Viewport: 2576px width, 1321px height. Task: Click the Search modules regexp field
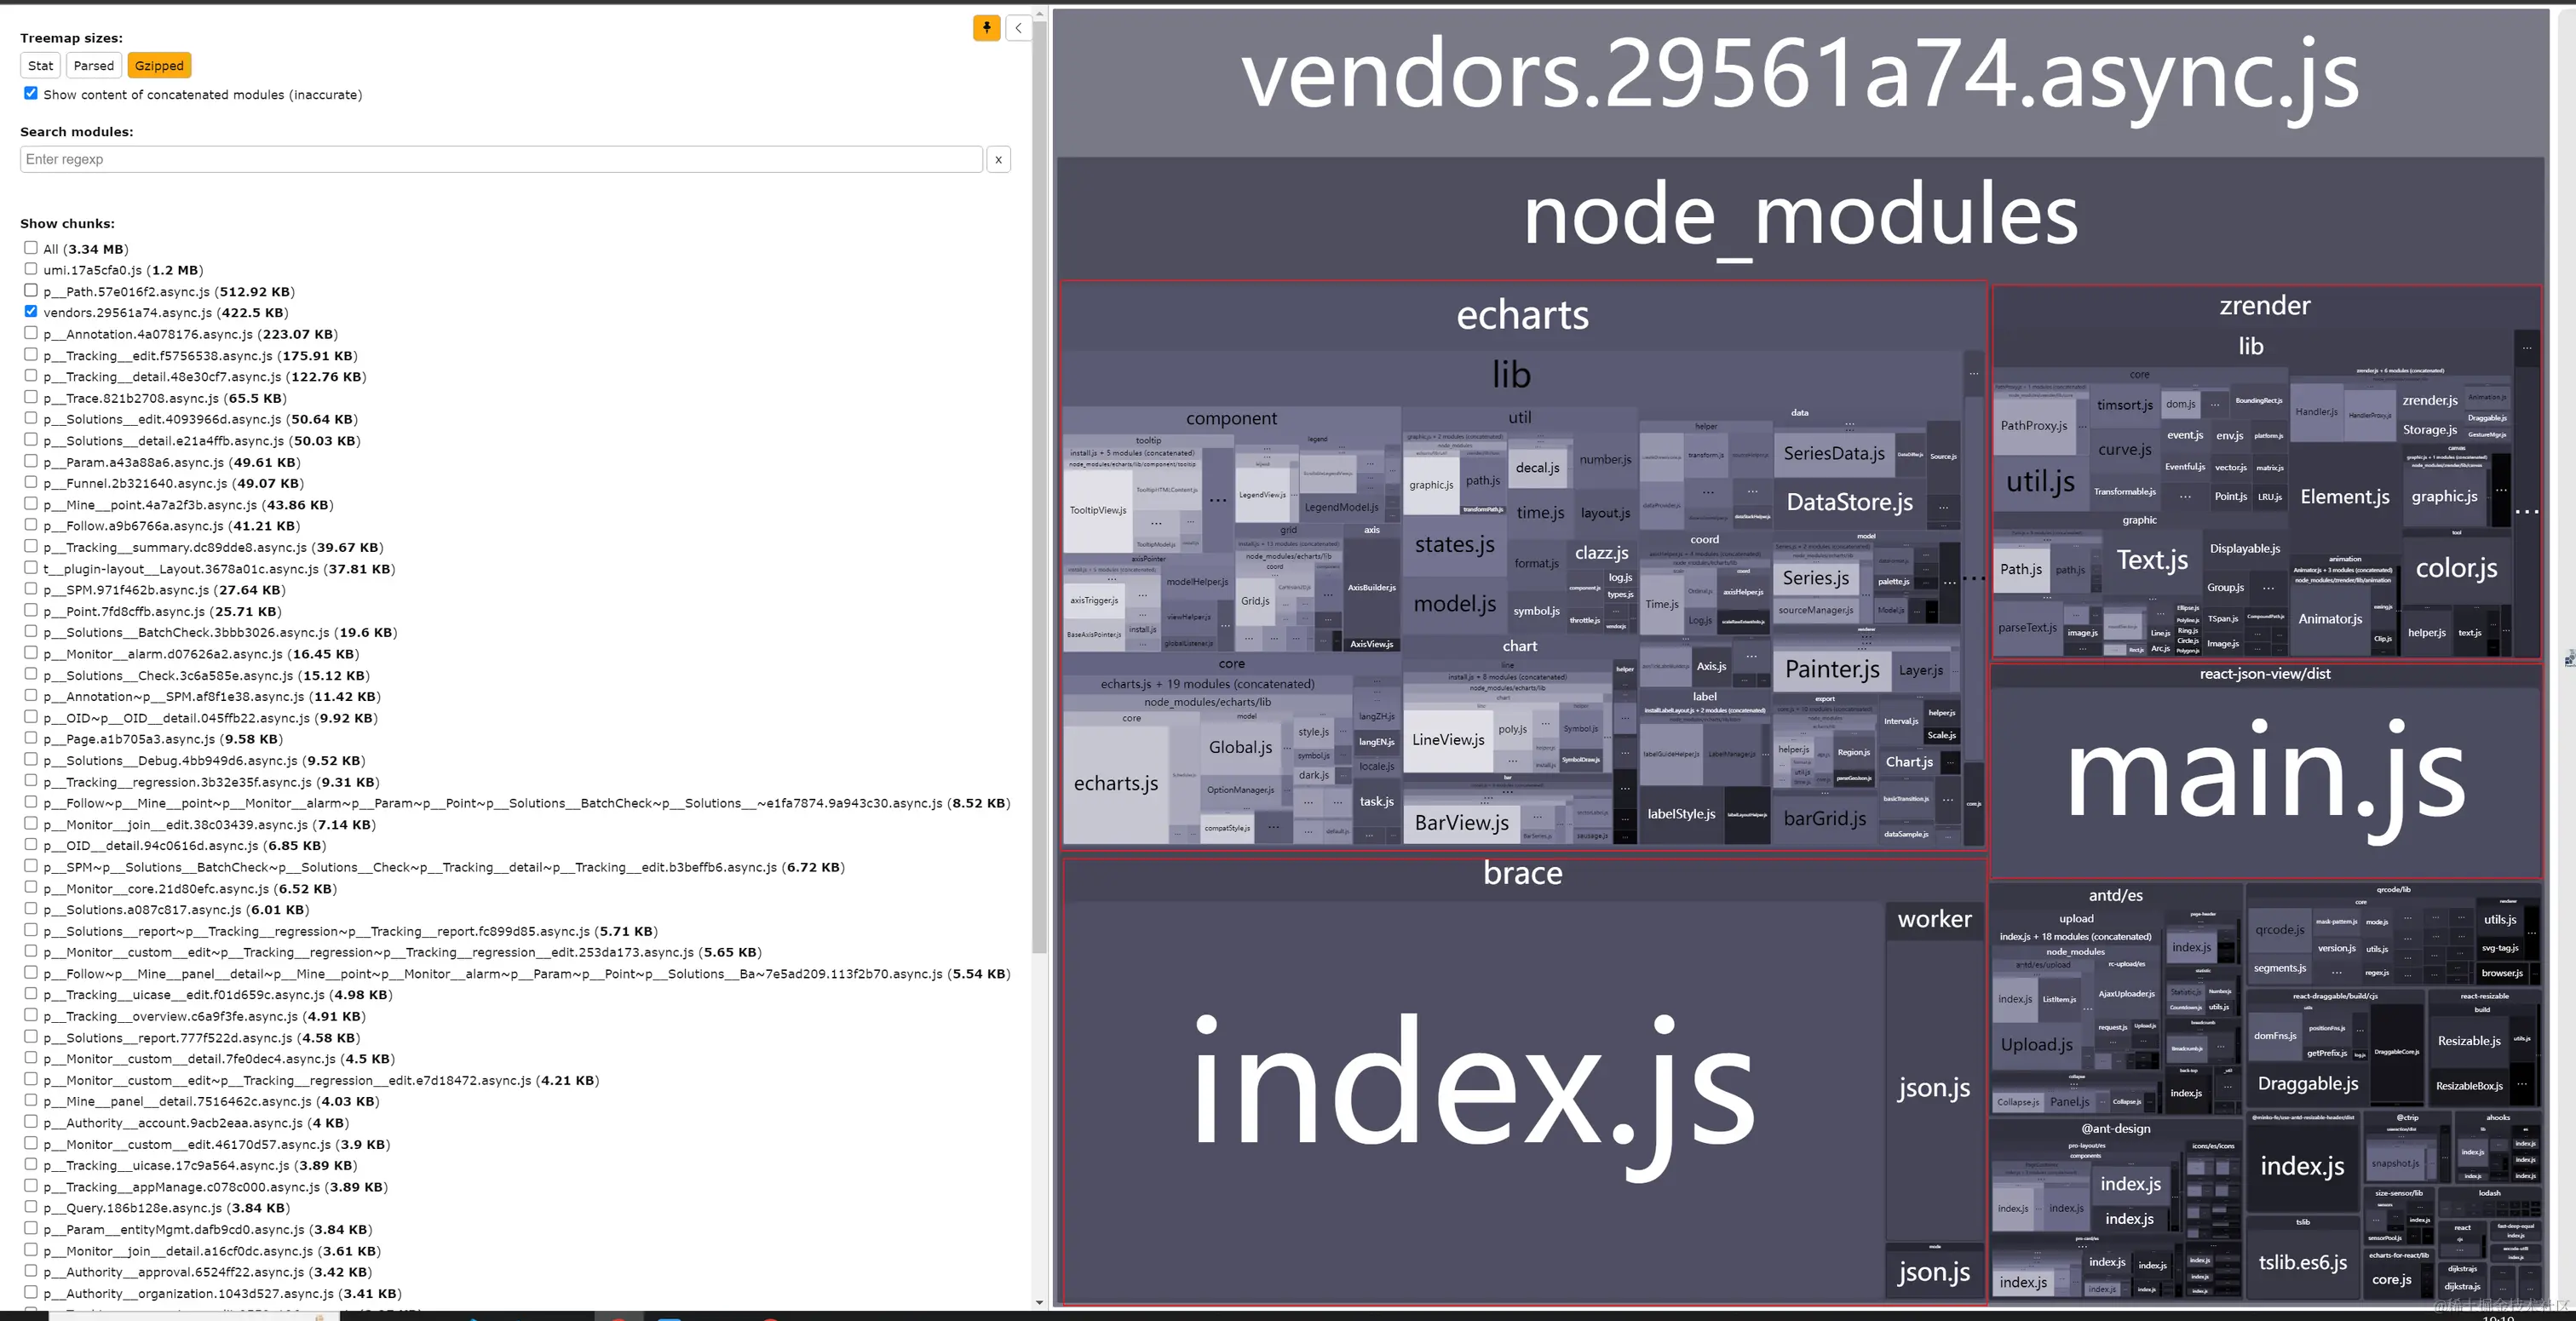coord(500,160)
